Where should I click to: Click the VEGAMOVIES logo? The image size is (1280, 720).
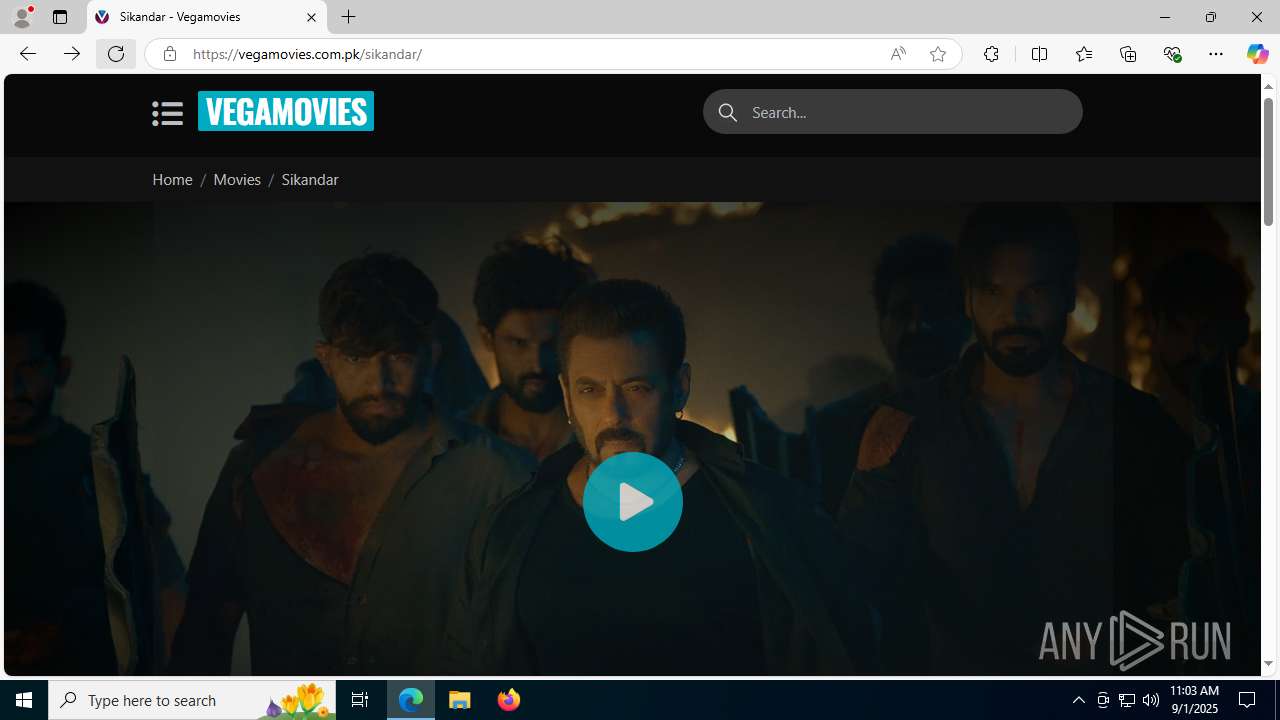pyautogui.click(x=286, y=111)
